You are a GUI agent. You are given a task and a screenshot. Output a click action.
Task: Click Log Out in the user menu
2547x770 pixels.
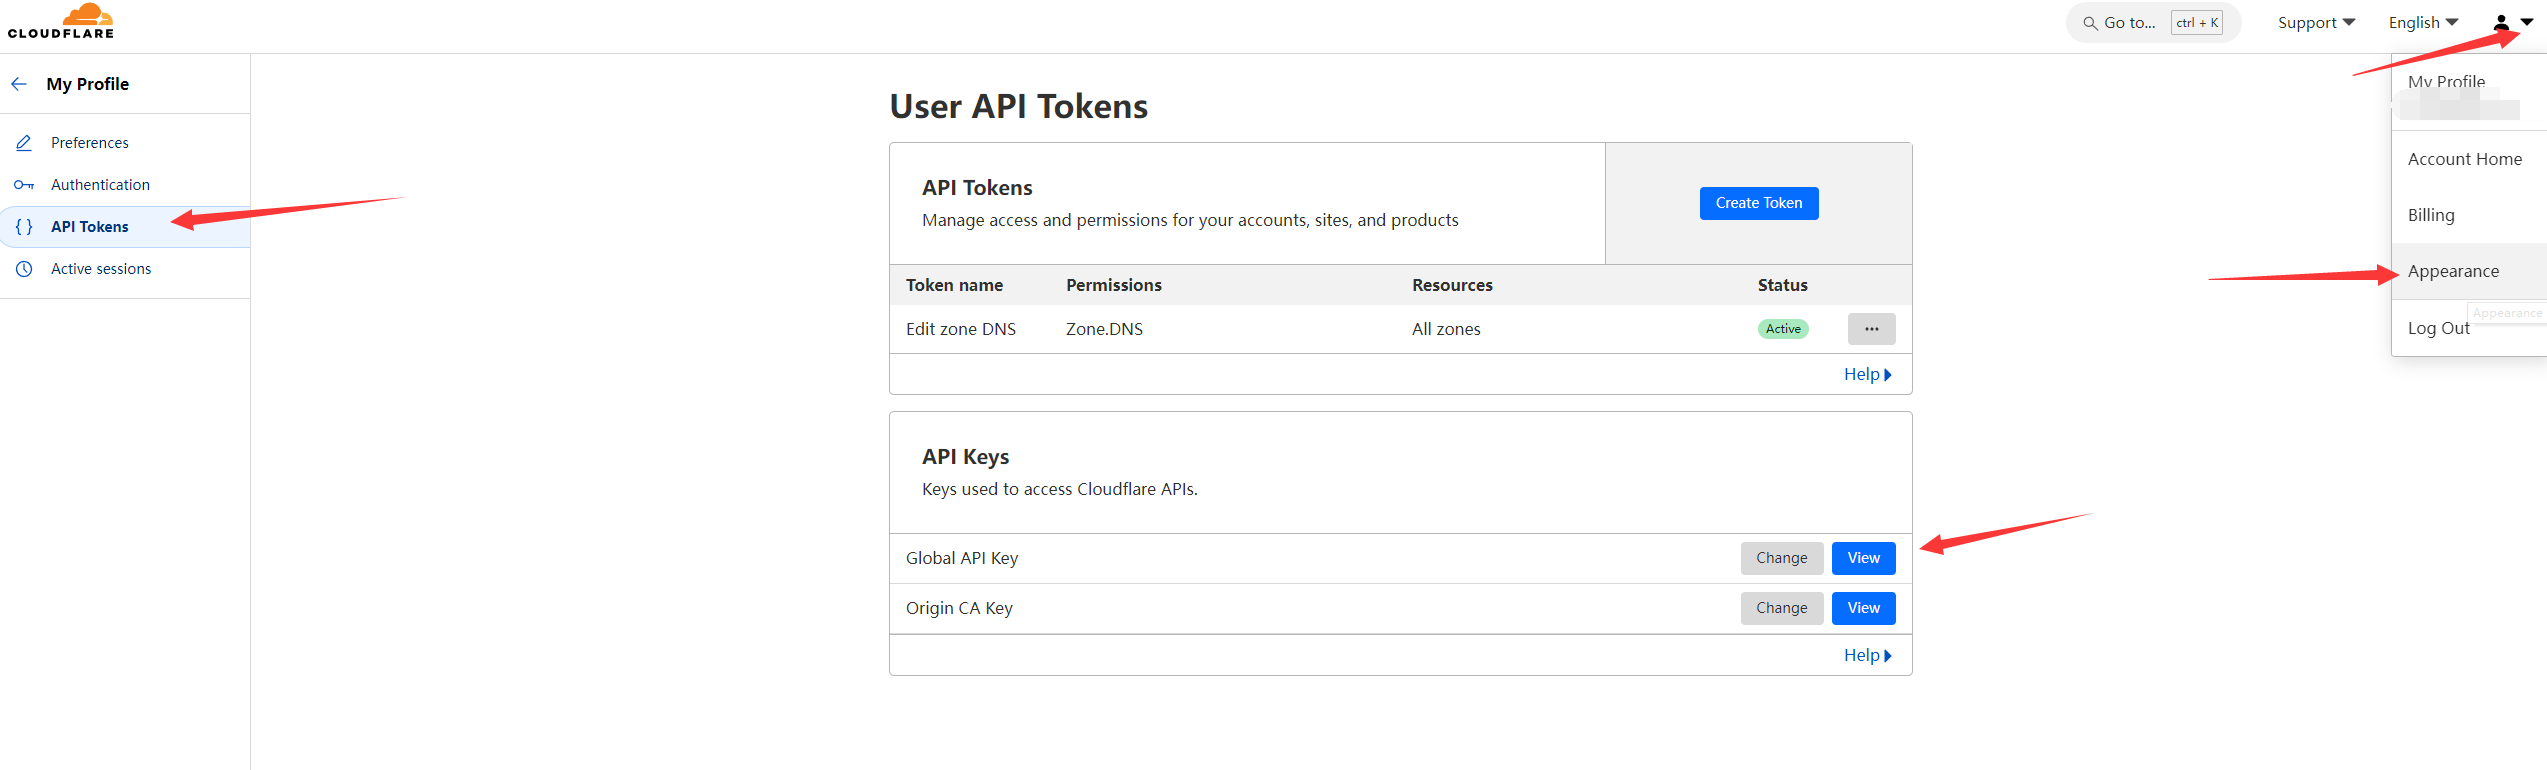pos(2438,328)
